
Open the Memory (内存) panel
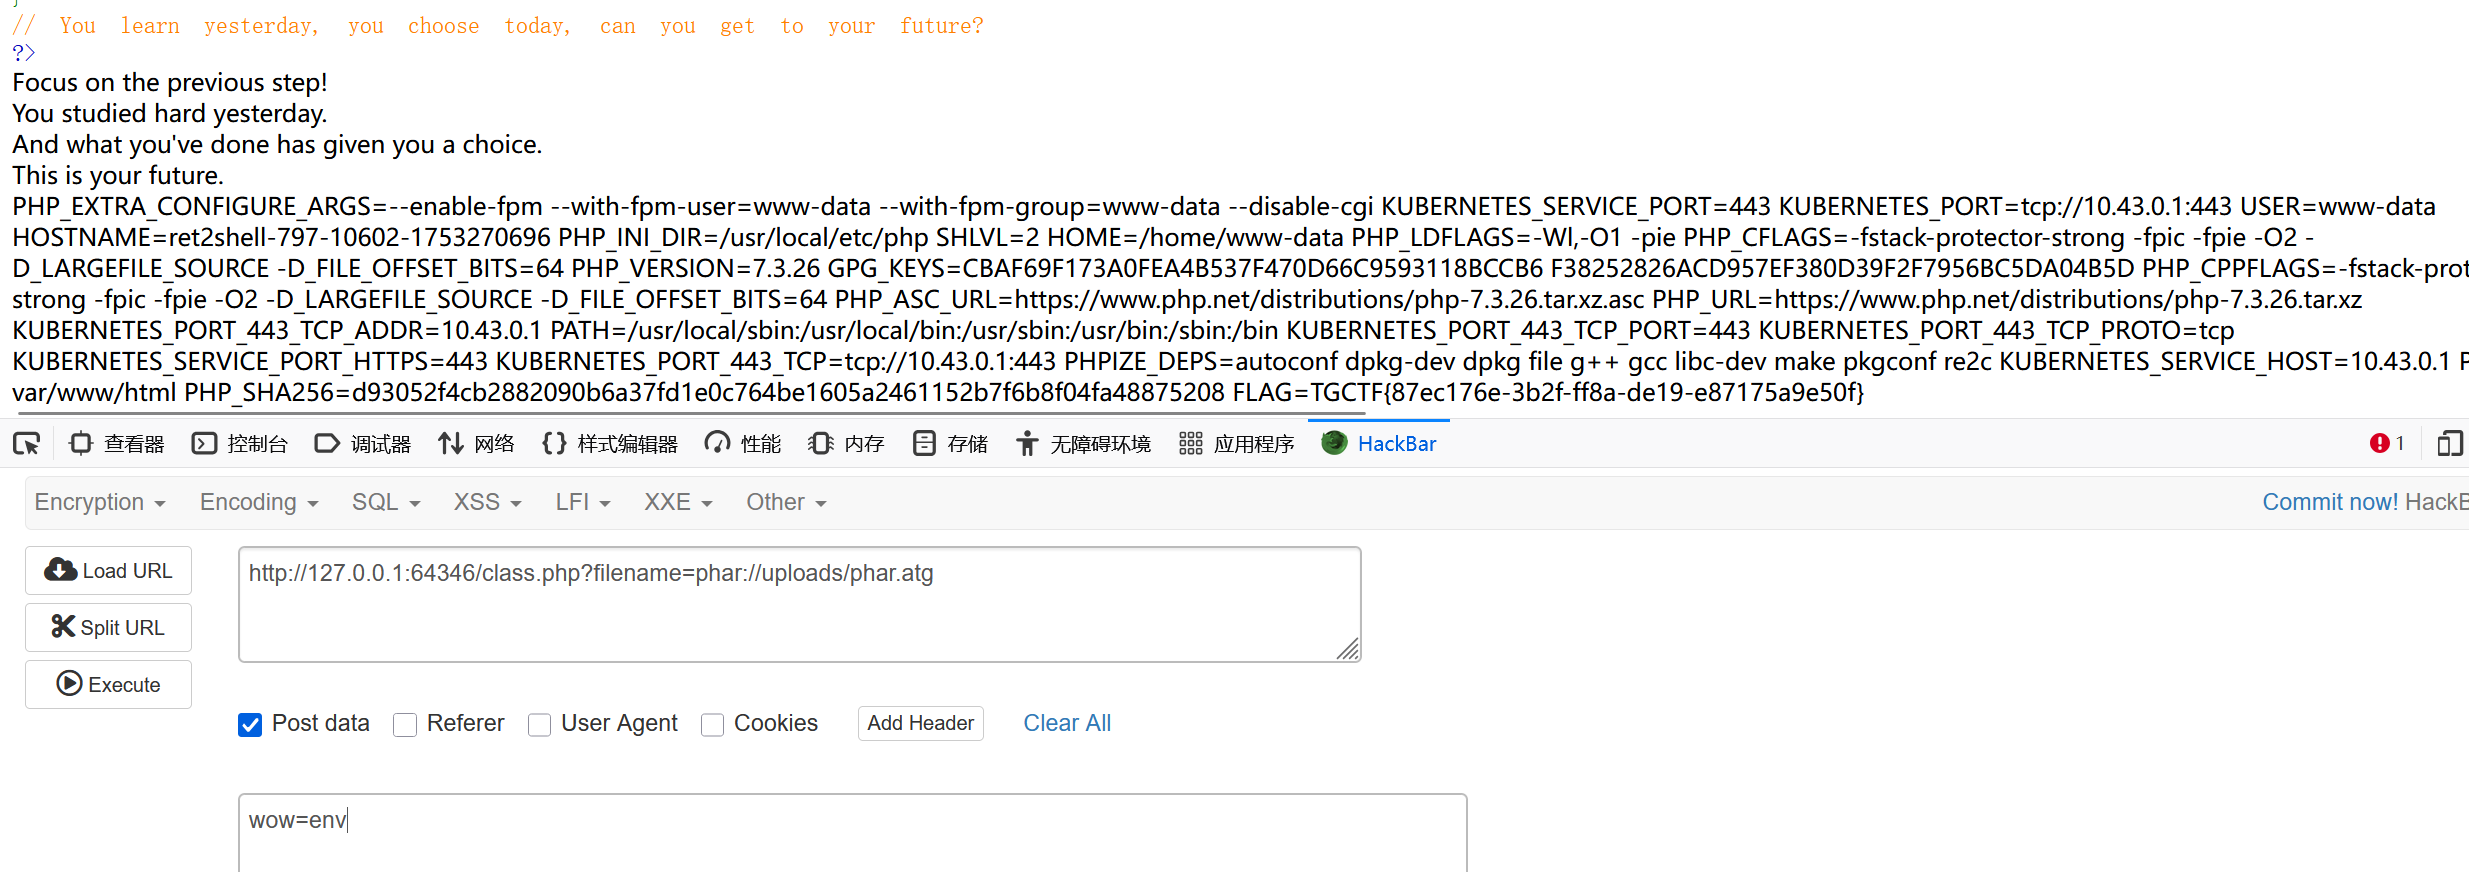pos(846,443)
